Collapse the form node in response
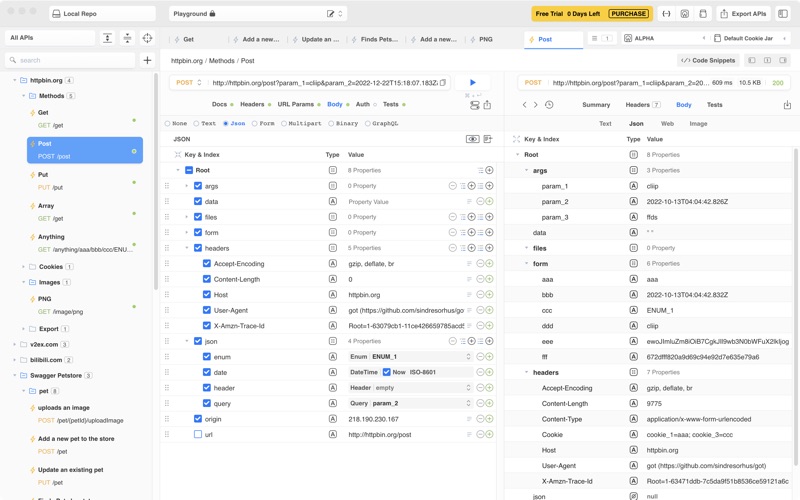 tap(527, 263)
